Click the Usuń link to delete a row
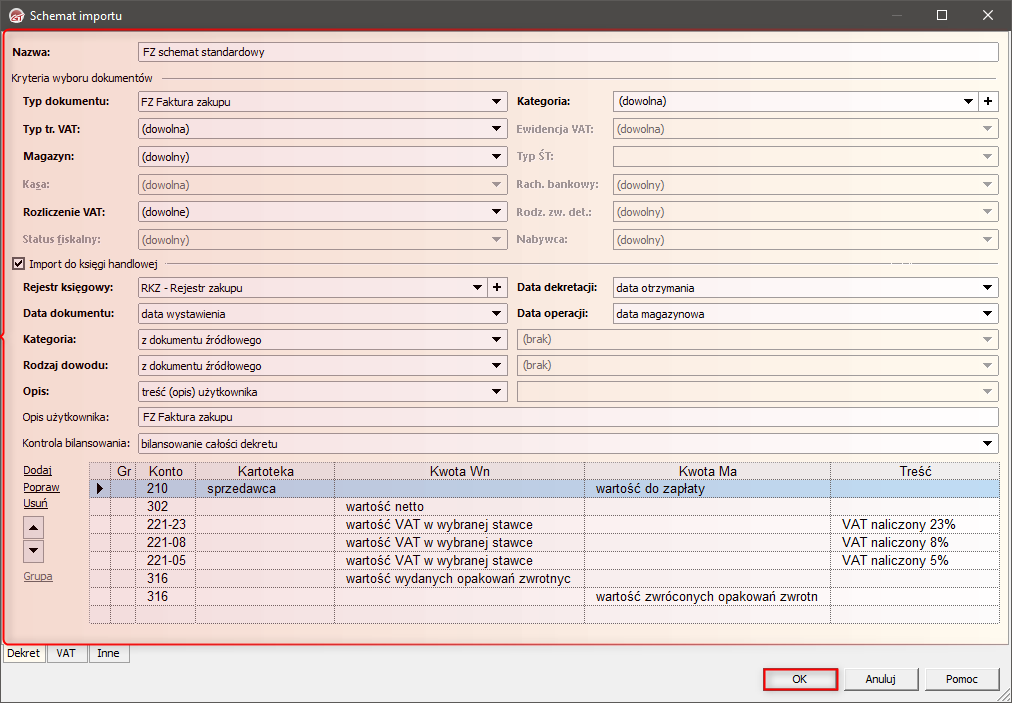1012x703 pixels. point(35,503)
